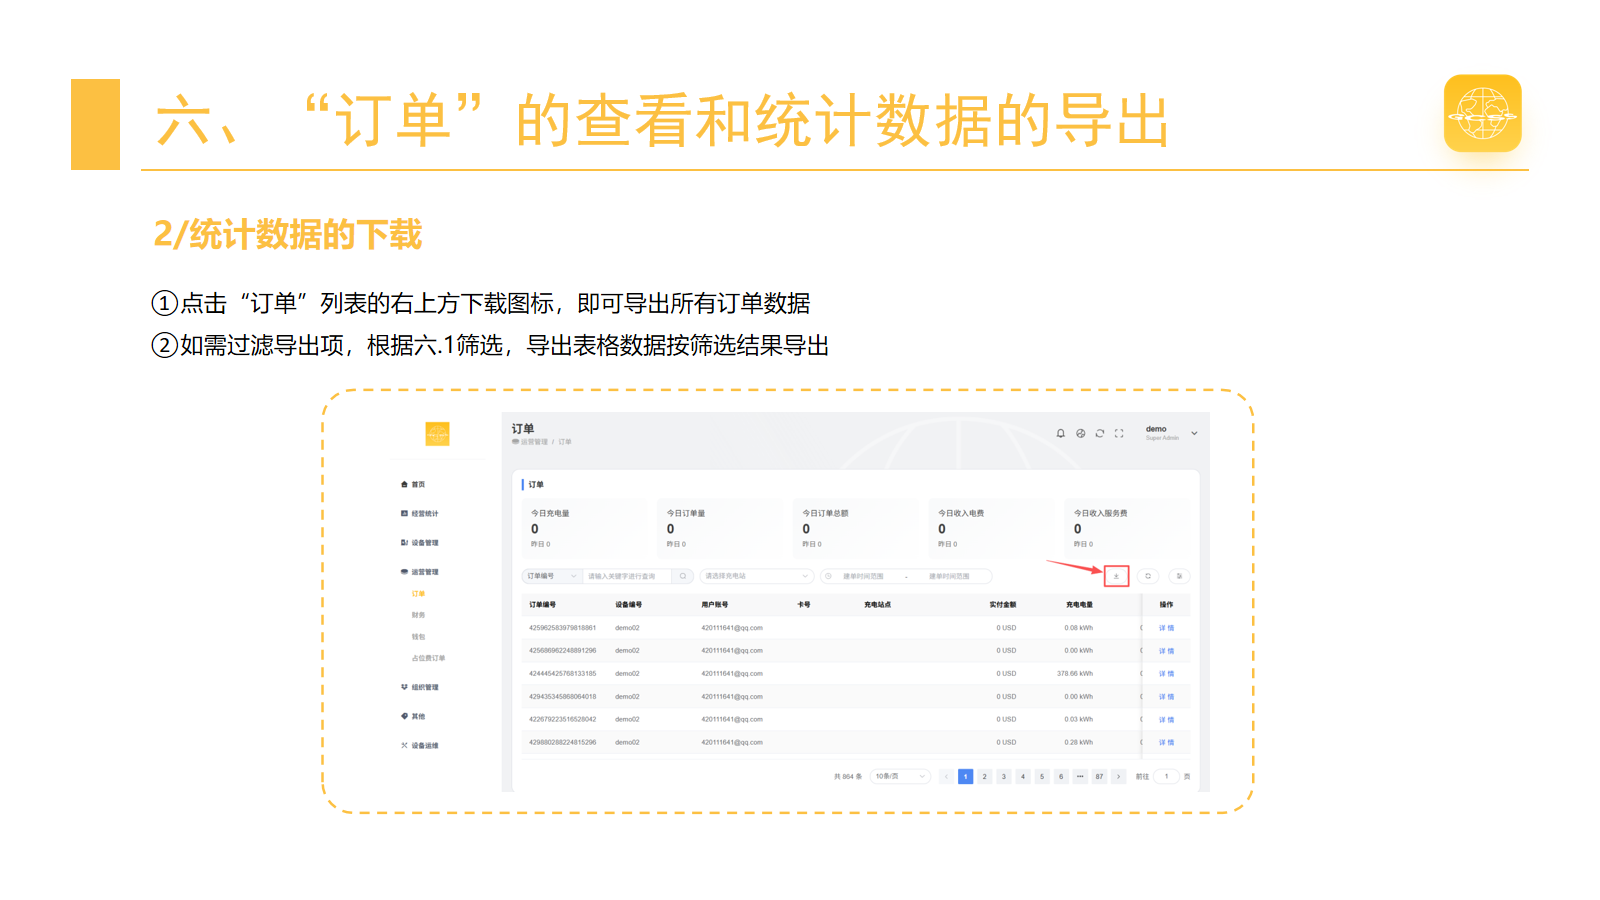1600x900 pixels.
Task: Click the refresh icon beside the download button
Action: [1148, 576]
